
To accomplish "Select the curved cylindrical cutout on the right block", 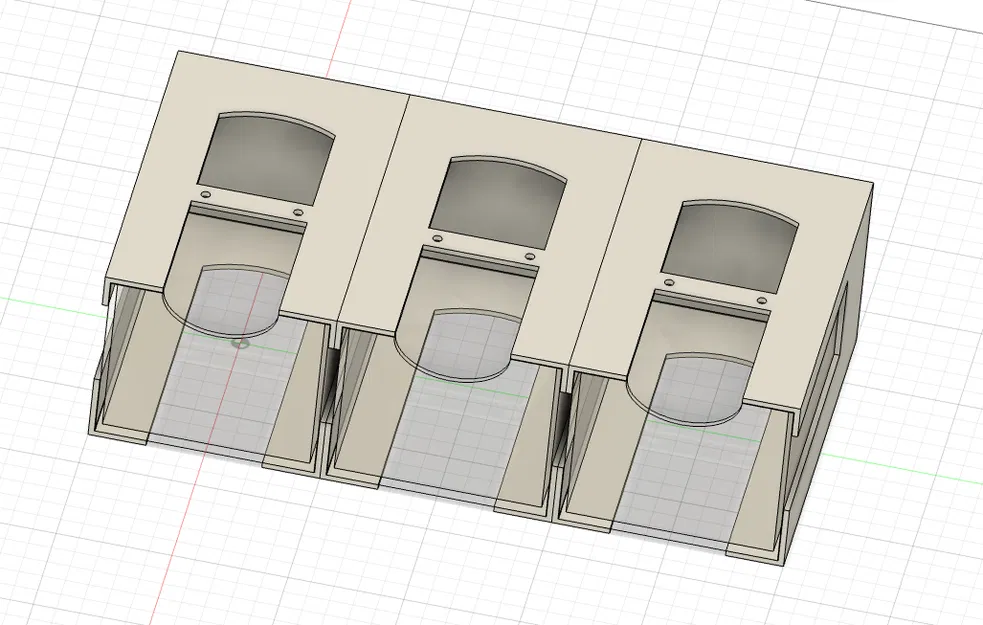I will tap(700, 385).
